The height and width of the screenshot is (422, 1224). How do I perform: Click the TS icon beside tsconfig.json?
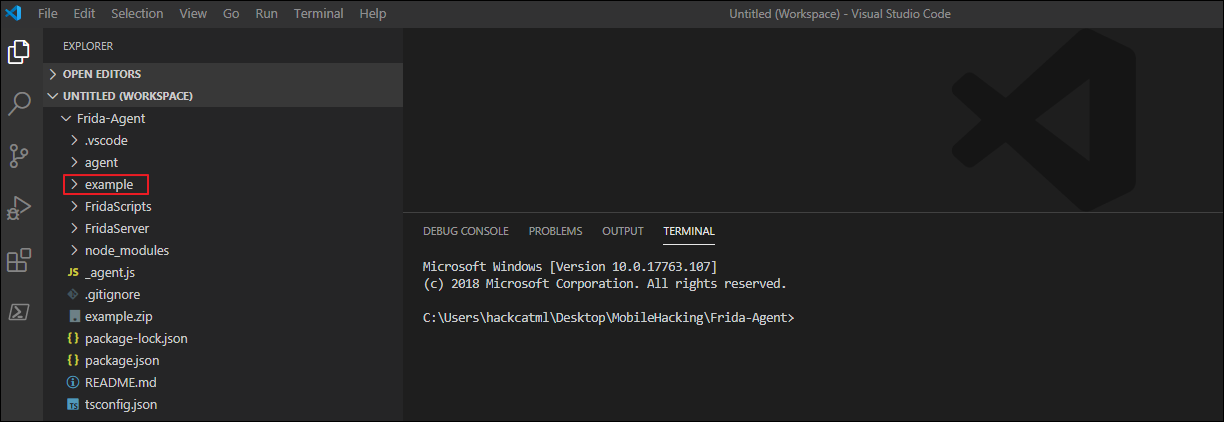coord(73,404)
